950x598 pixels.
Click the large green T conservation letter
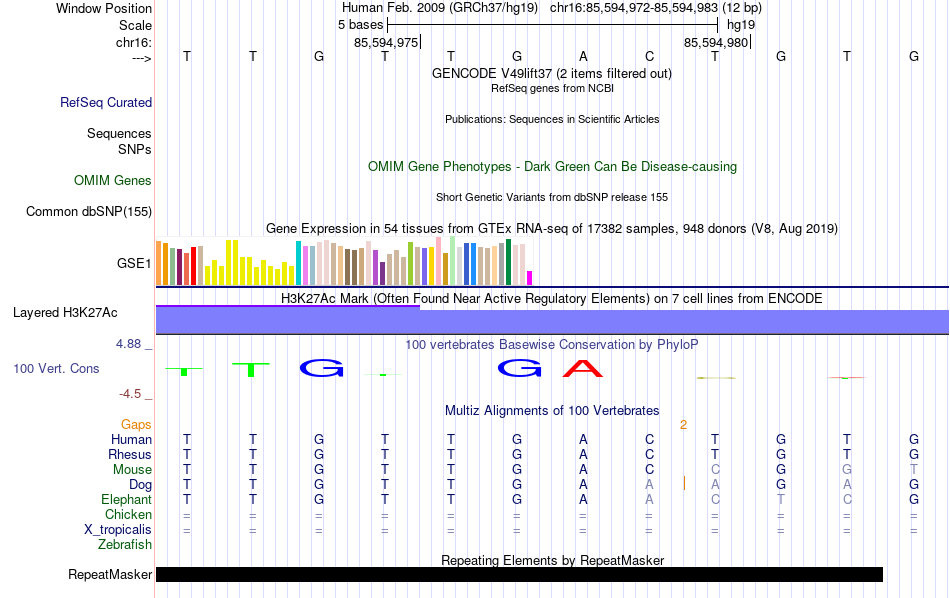251,370
